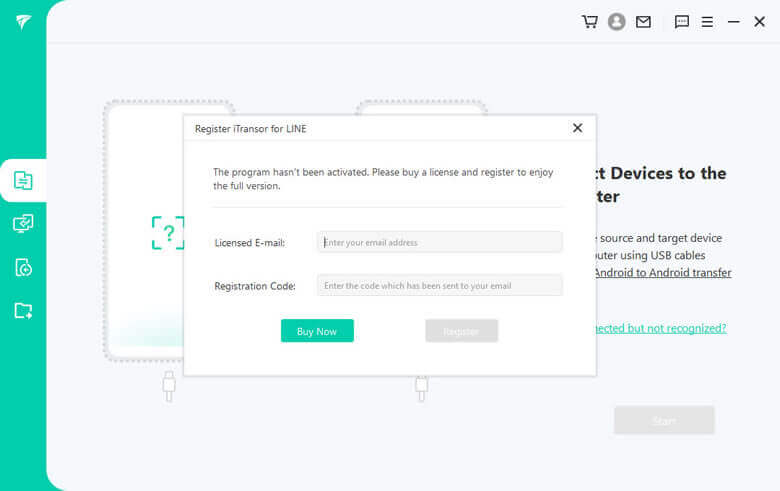Focus the Licensed E-mail input field
Image resolution: width=780 pixels, height=491 pixels.
440,242
